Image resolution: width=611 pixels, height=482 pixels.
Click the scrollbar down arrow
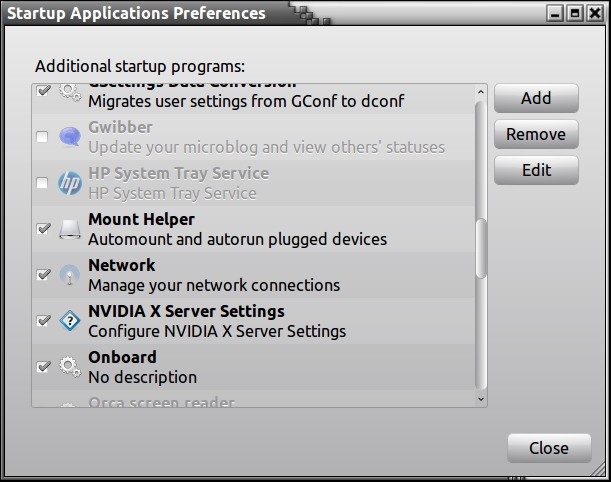(481, 399)
